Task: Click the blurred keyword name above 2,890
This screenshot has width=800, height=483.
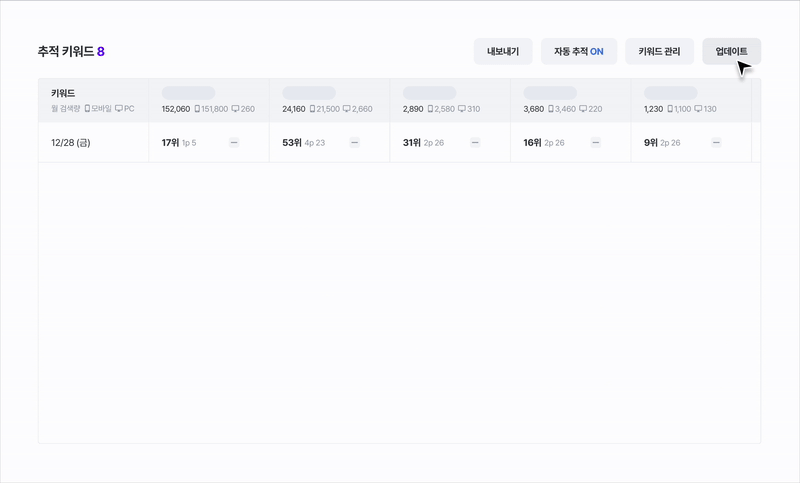Action: [x=430, y=93]
